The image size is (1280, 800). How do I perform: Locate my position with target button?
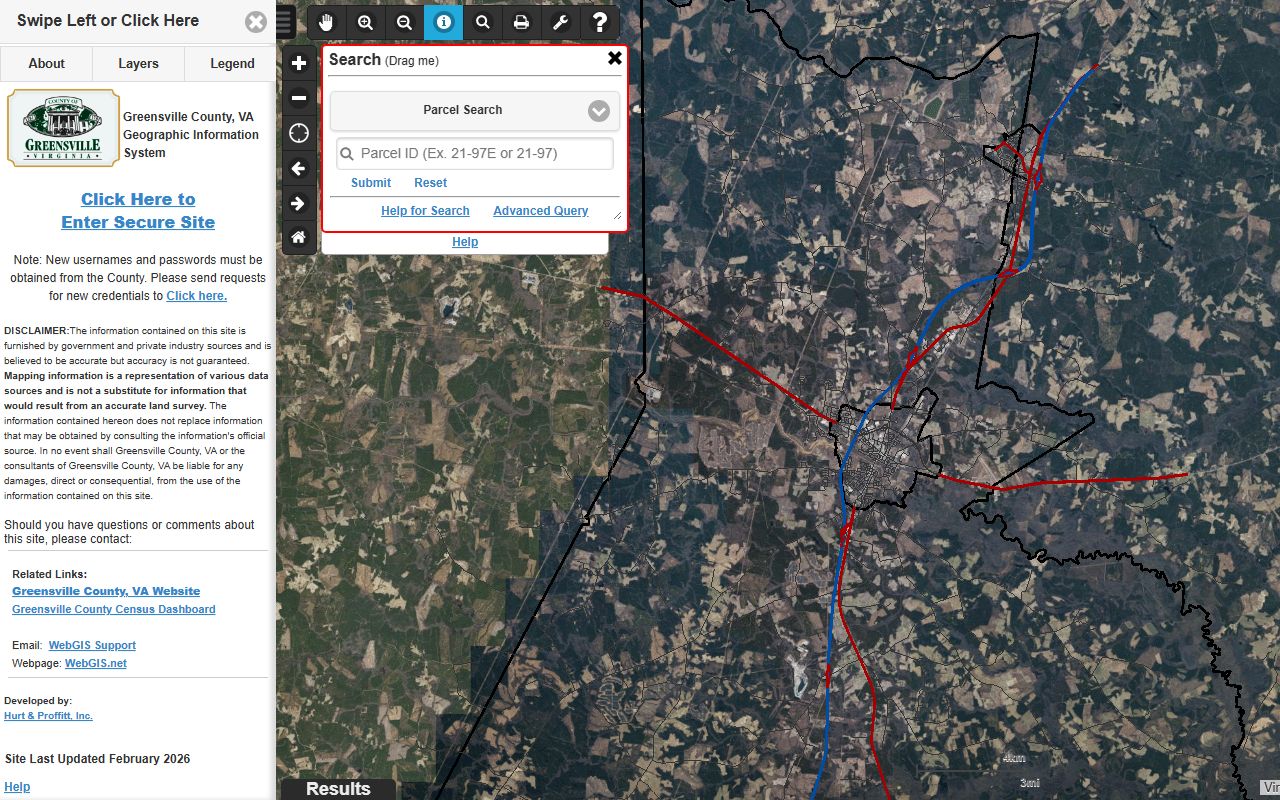click(299, 133)
